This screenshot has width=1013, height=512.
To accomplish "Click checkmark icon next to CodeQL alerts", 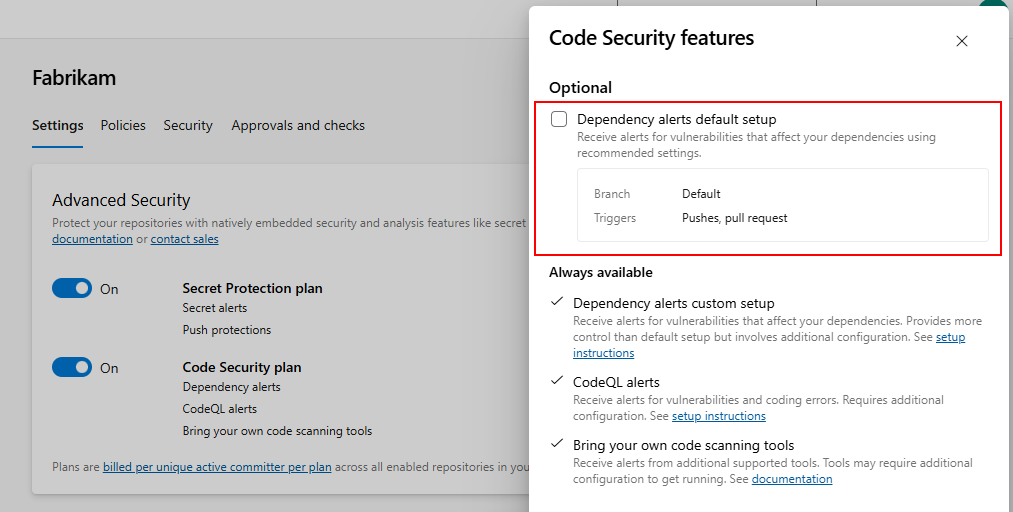I will click(x=557, y=381).
